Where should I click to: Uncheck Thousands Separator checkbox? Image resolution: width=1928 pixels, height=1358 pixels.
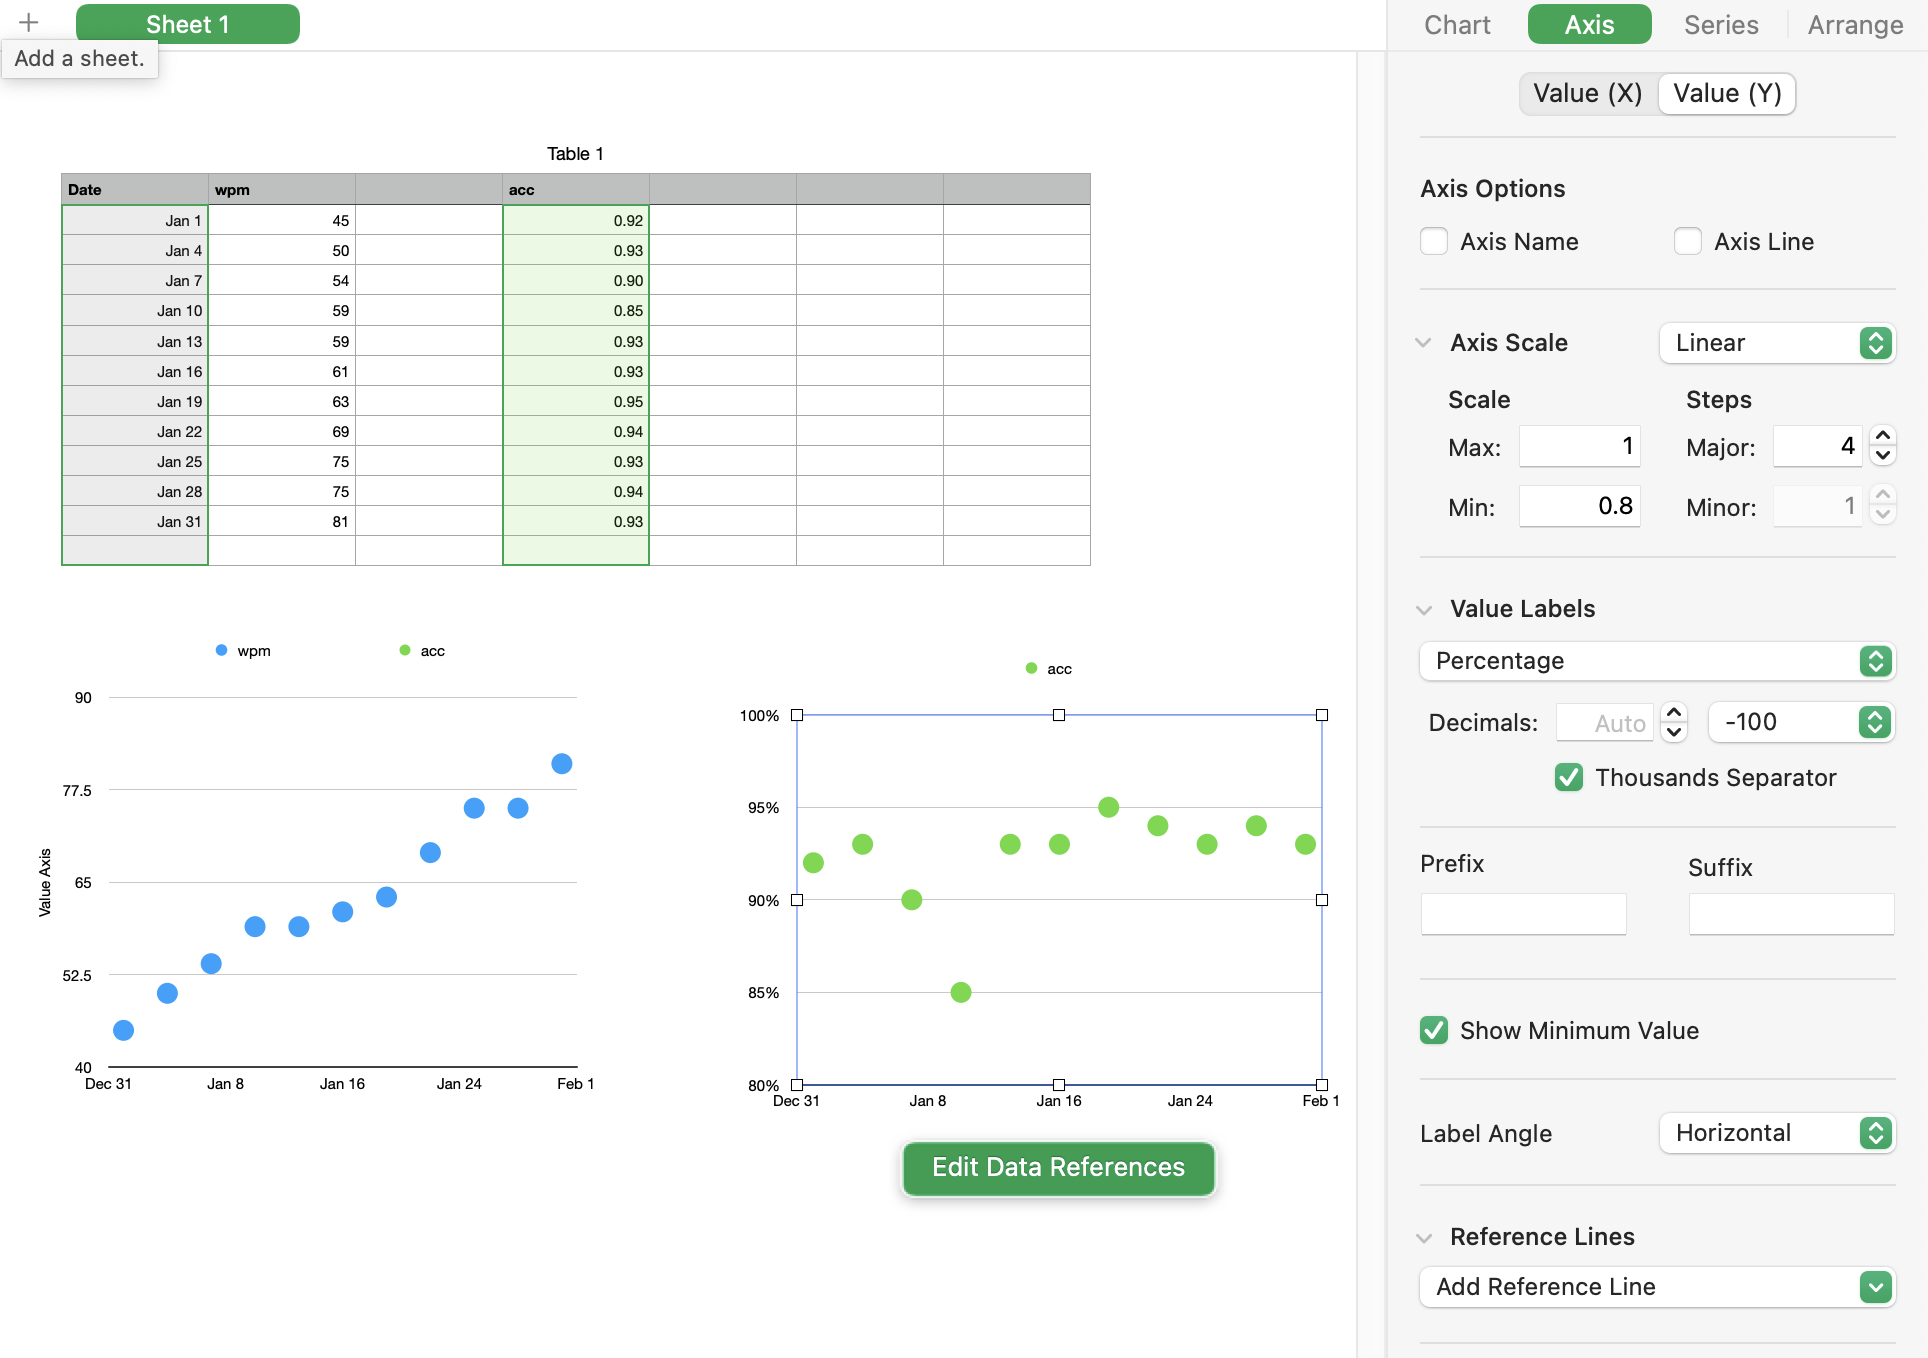pyautogui.click(x=1569, y=777)
